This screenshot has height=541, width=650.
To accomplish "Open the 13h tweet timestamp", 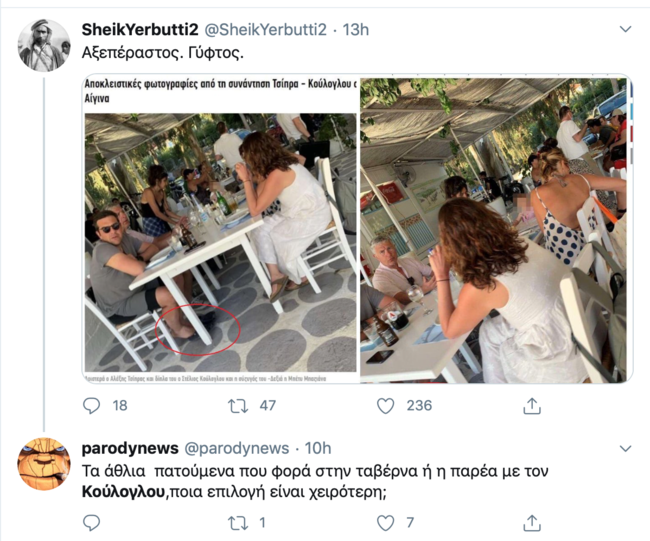I will (x=356, y=30).
